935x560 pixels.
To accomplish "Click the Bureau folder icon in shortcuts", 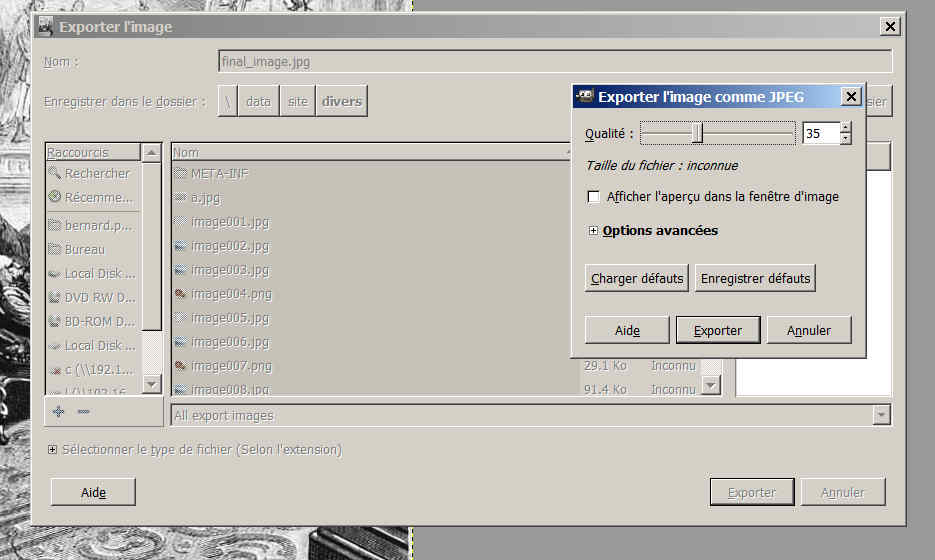I will coord(55,249).
